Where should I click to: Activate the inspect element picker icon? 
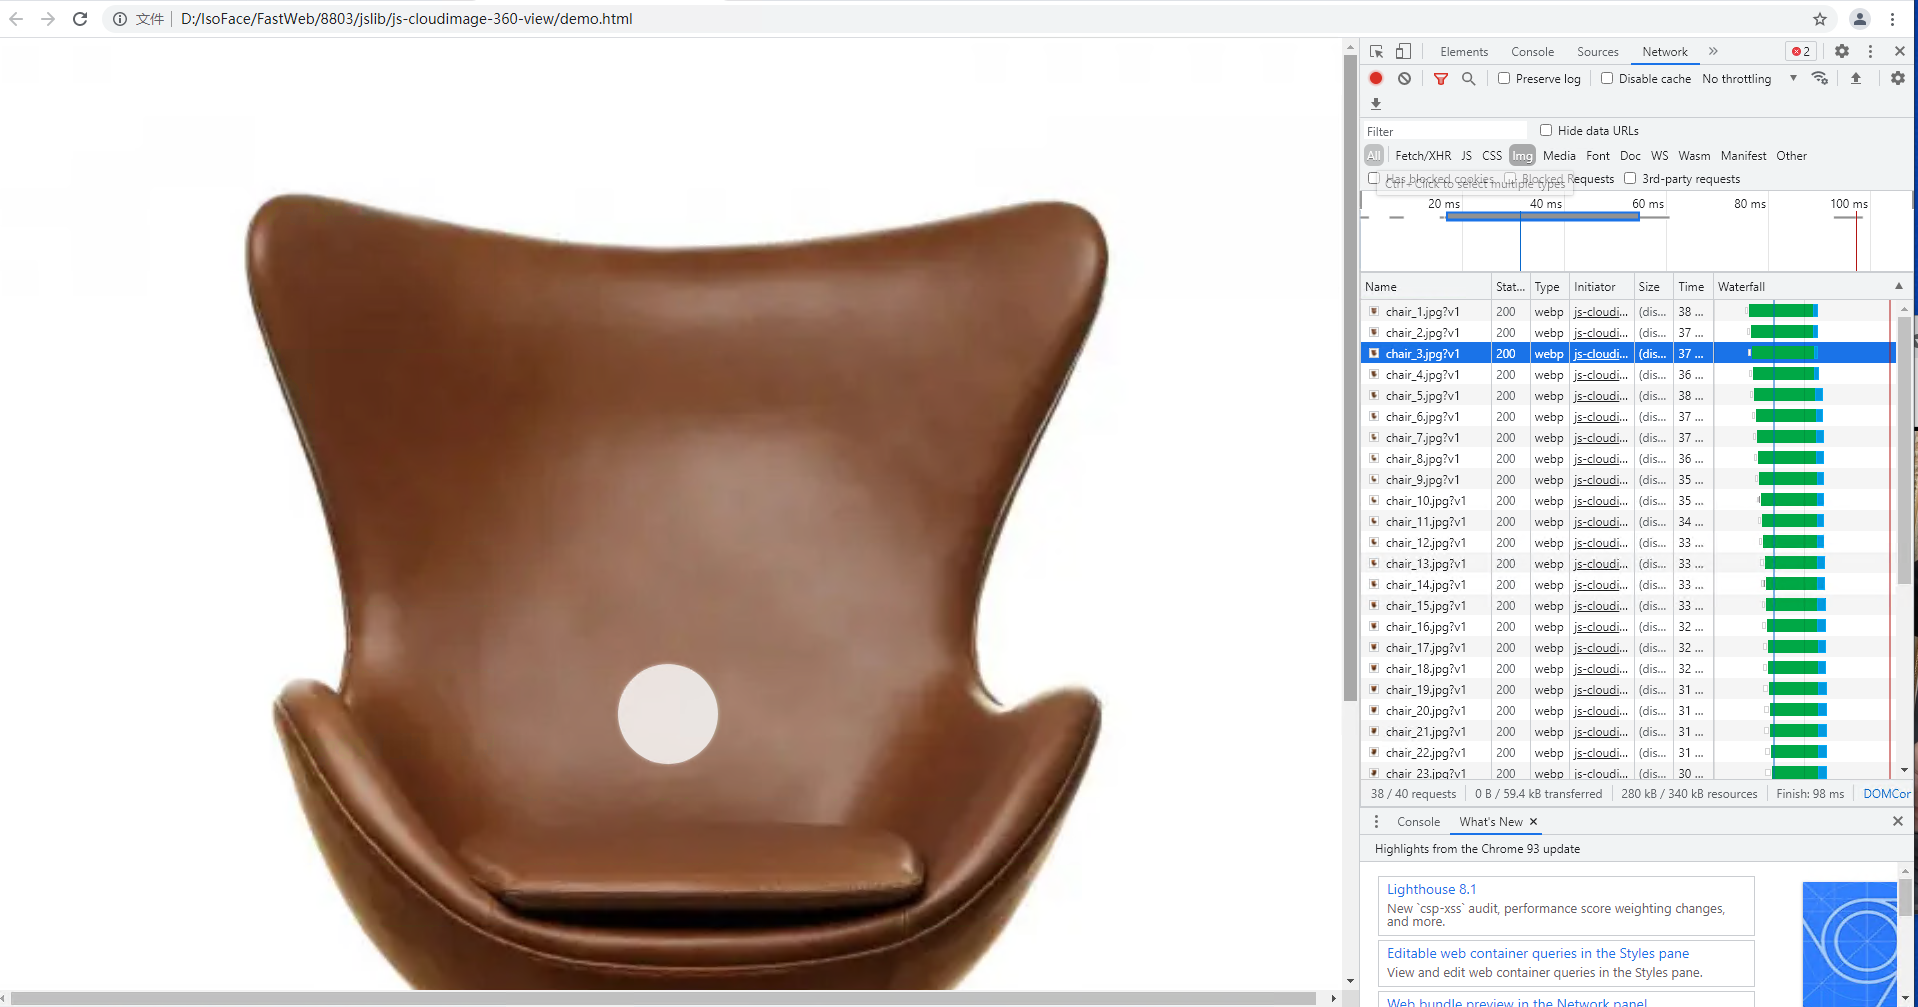1377,51
